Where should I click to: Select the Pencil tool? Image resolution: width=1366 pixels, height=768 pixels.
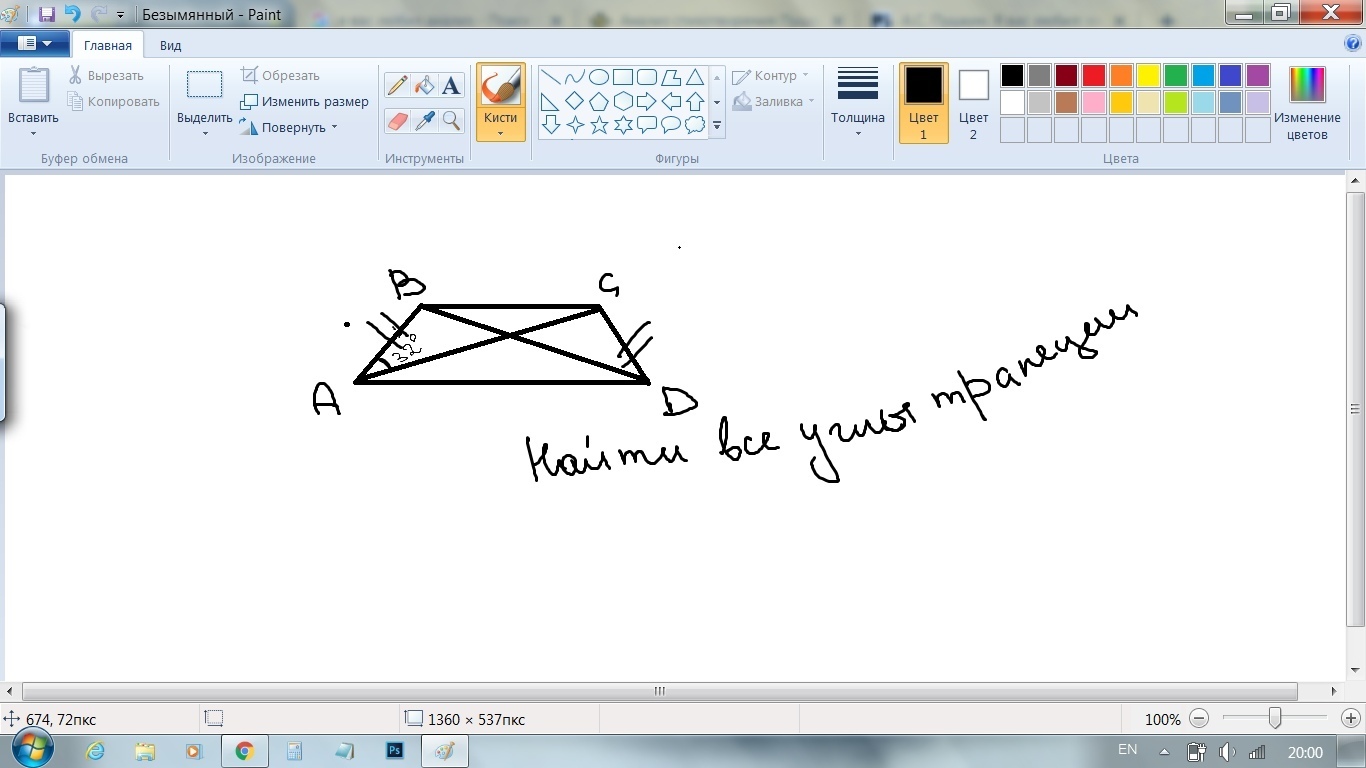(397, 86)
